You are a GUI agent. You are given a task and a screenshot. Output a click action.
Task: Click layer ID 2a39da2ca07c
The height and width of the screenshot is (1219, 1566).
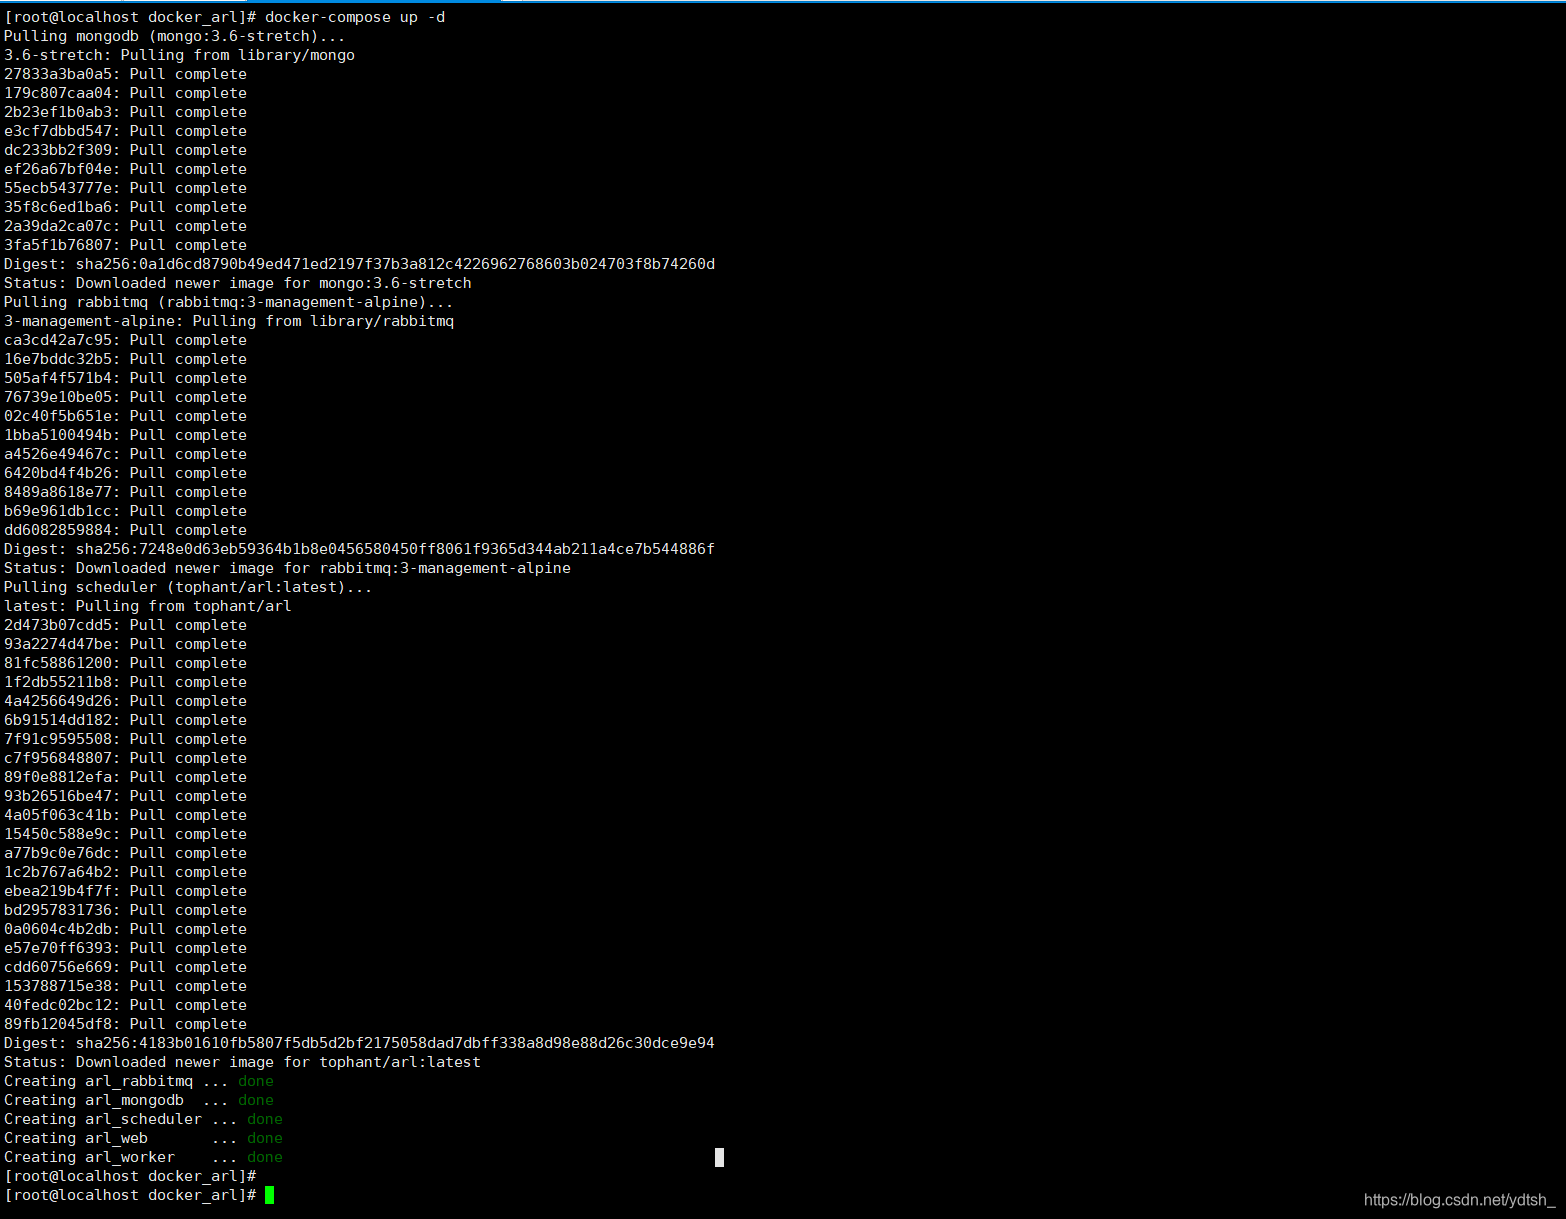(58, 226)
